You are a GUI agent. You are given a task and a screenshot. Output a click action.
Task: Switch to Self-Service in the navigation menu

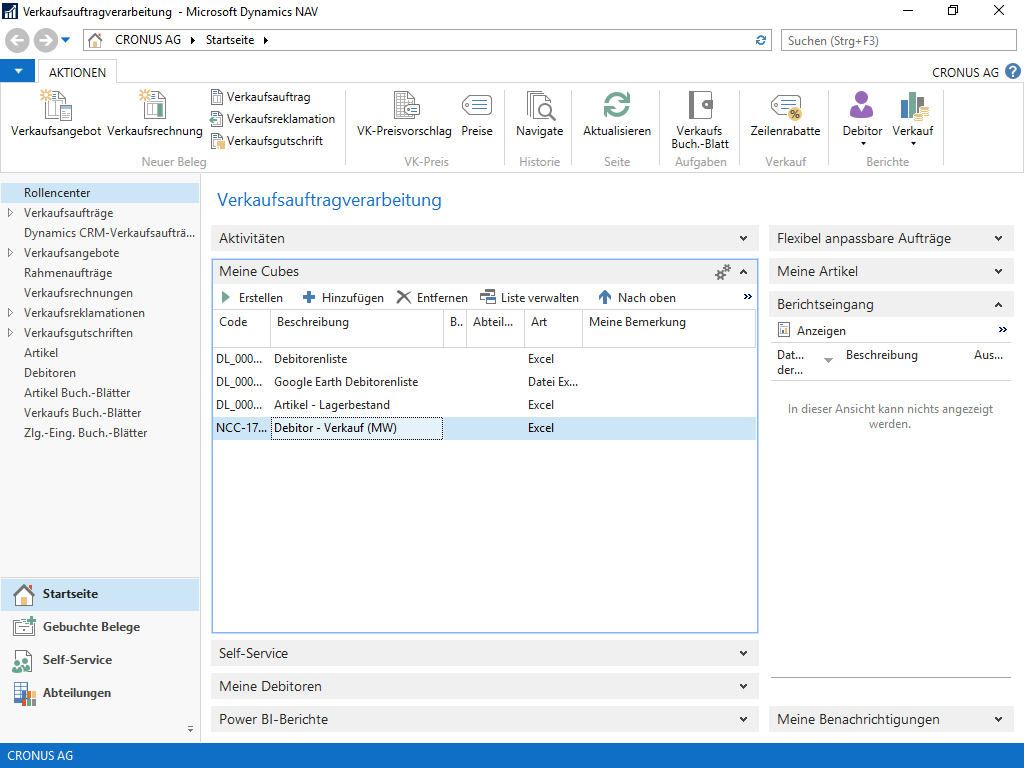click(x=100, y=660)
